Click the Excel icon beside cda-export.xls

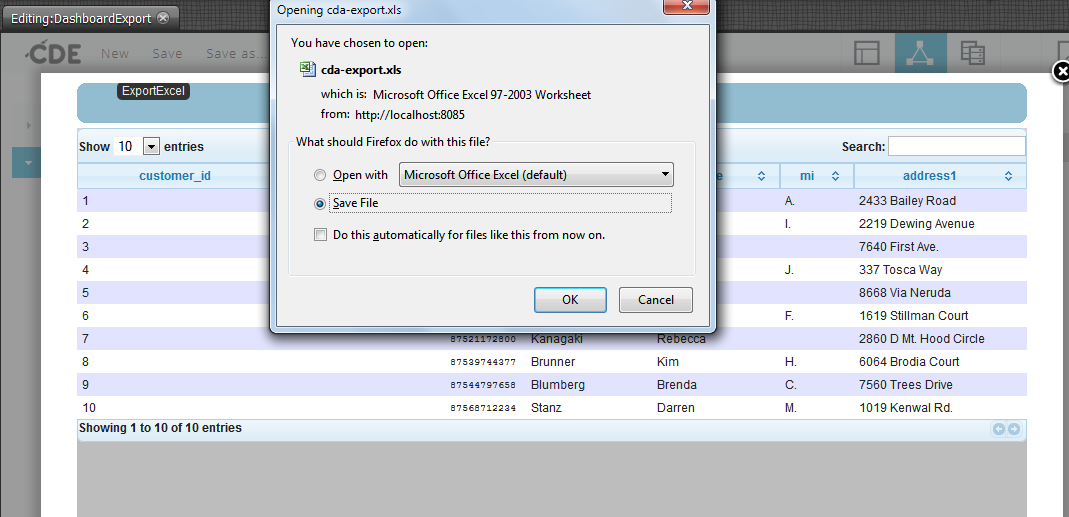click(x=307, y=69)
